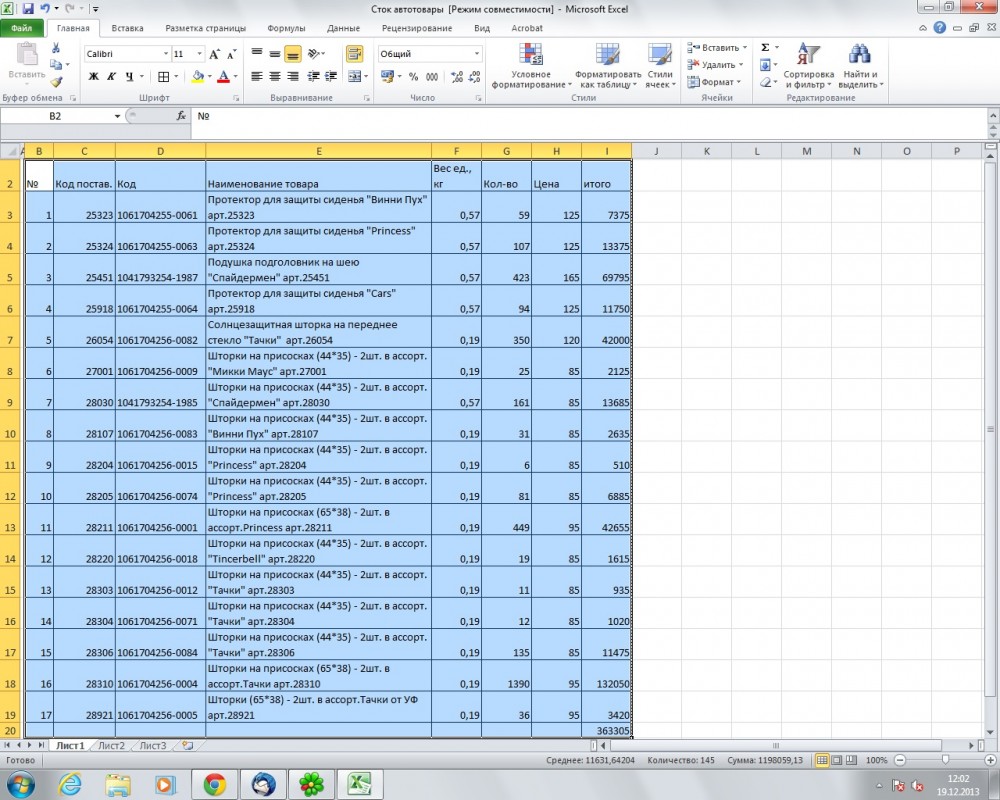This screenshot has height=800, width=1000.
Task: Switch to Вставка ribbon tab
Action: pos(127,28)
